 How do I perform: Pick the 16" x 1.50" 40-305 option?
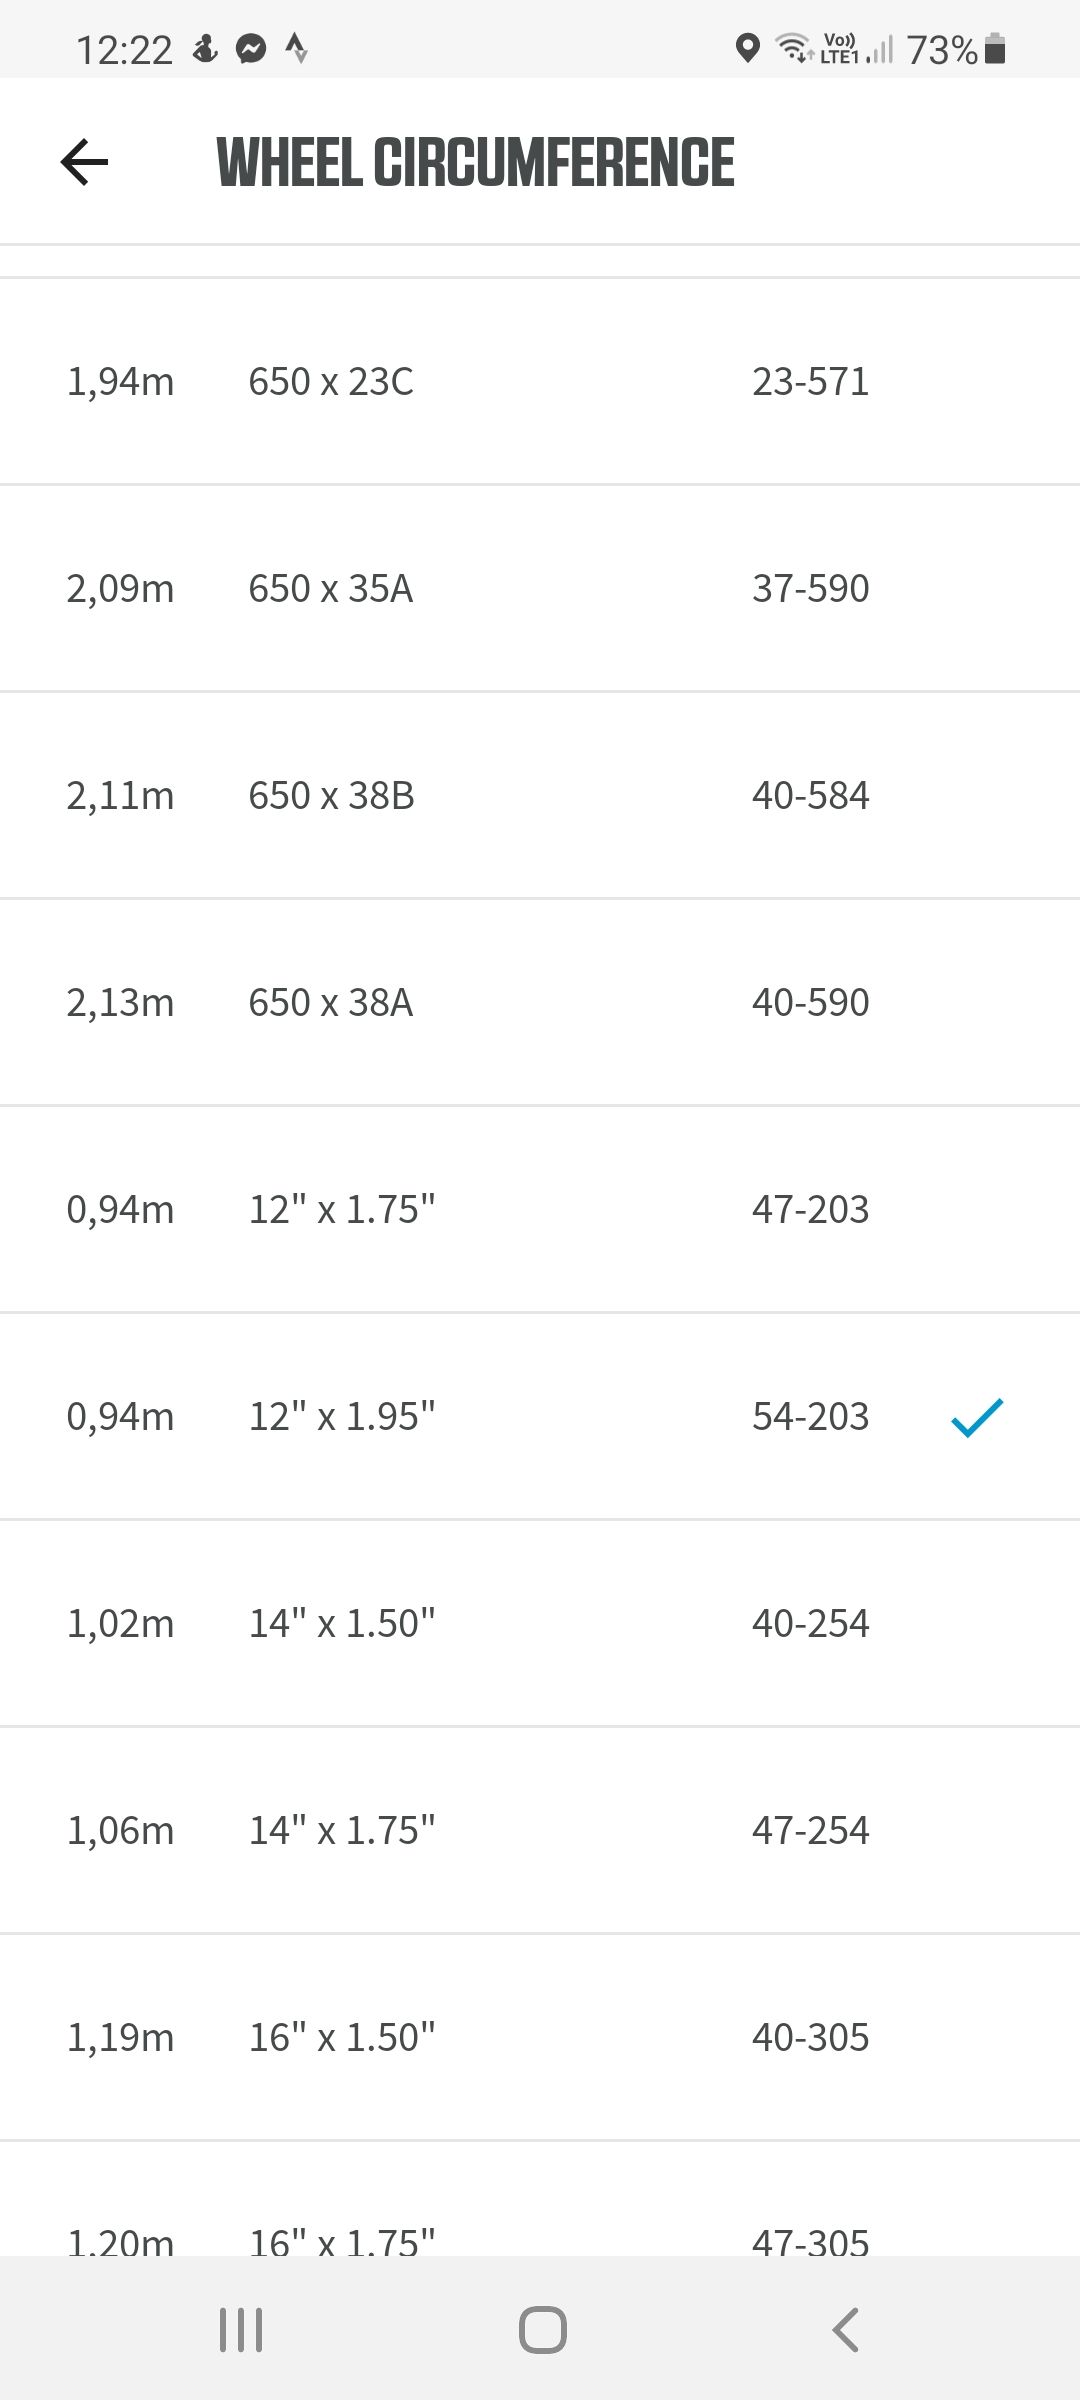click(x=540, y=2038)
